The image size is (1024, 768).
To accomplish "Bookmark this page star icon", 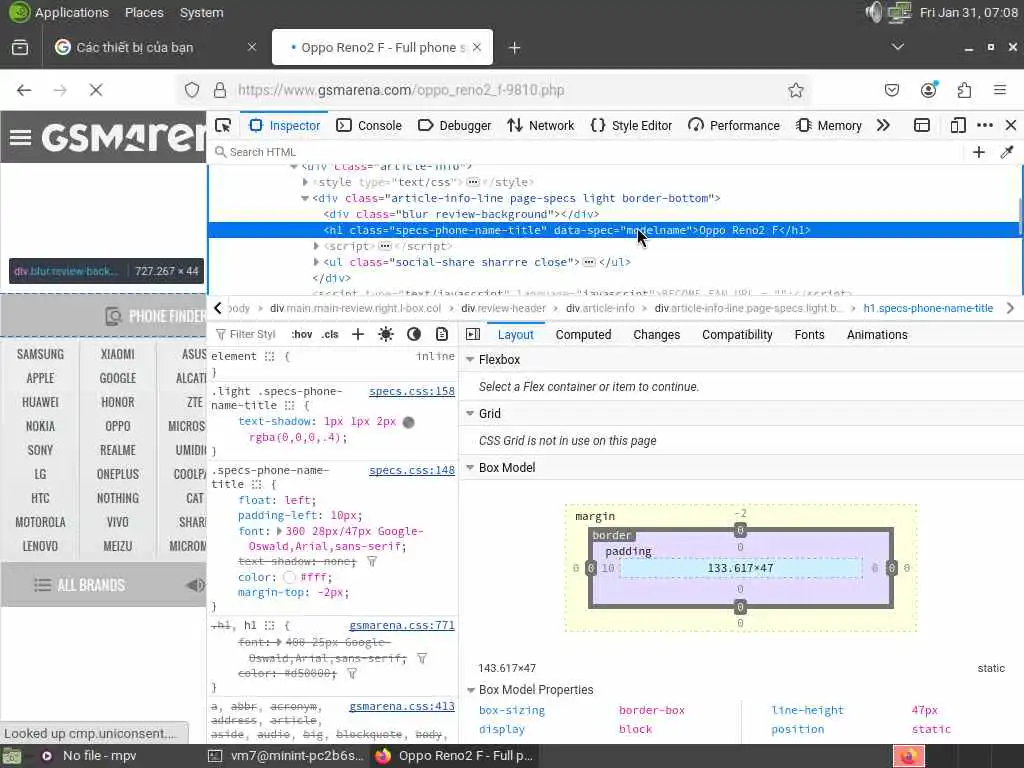I will tap(795, 90).
